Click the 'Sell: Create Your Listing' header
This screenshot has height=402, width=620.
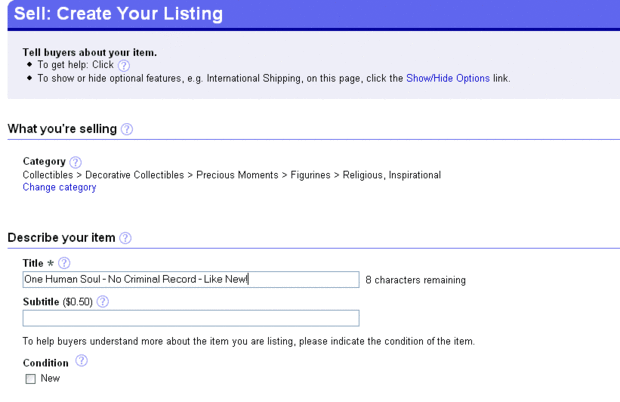tap(118, 14)
